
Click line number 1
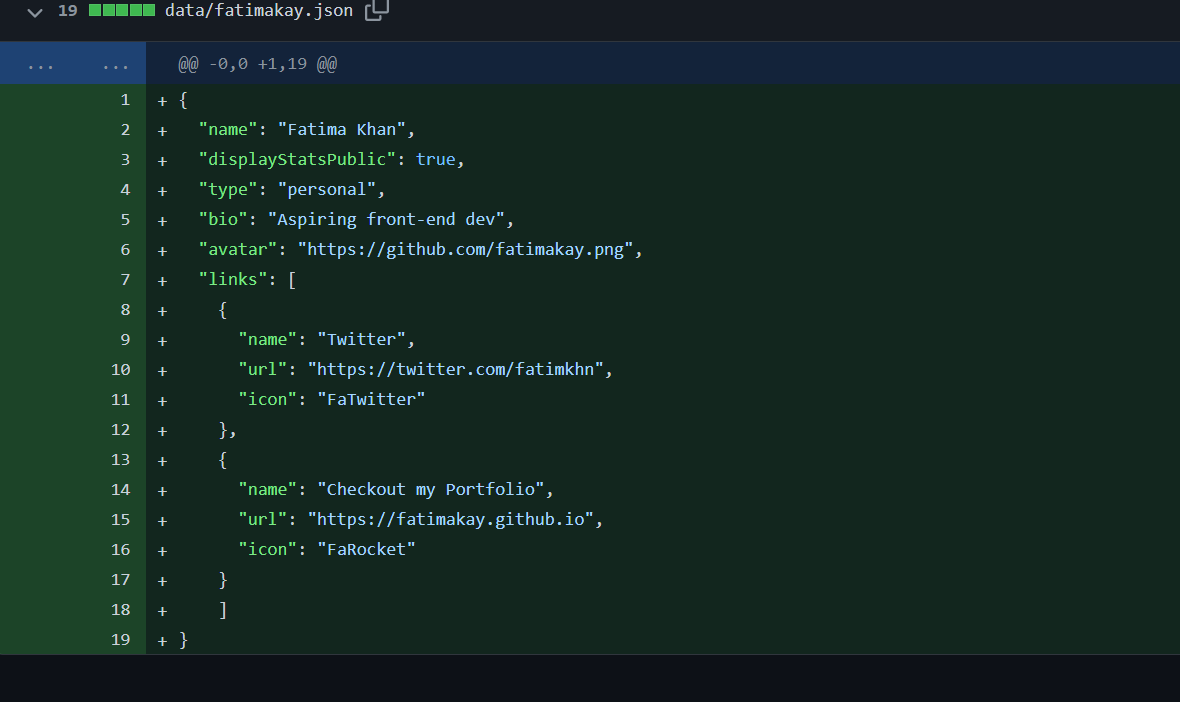pos(125,100)
